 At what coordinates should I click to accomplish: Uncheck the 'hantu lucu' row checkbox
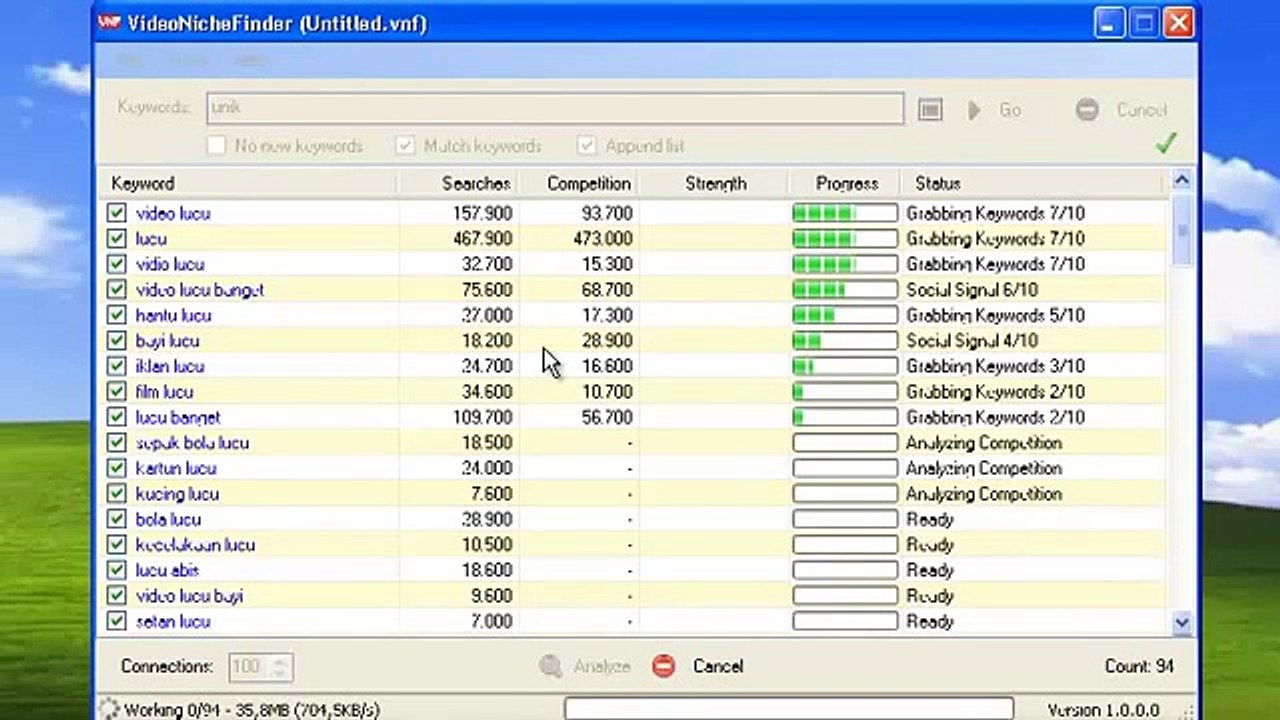click(x=117, y=315)
